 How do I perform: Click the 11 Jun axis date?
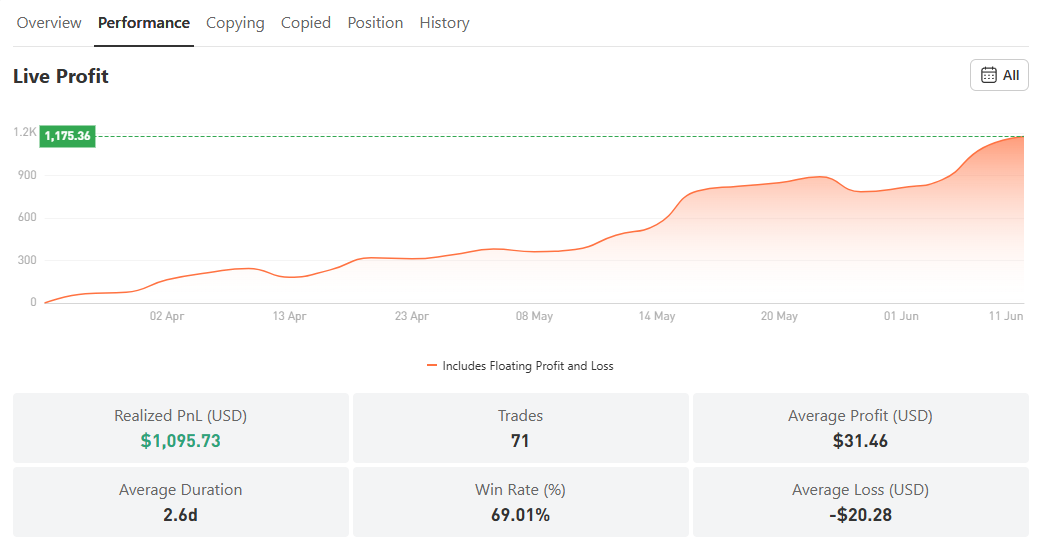click(1006, 316)
